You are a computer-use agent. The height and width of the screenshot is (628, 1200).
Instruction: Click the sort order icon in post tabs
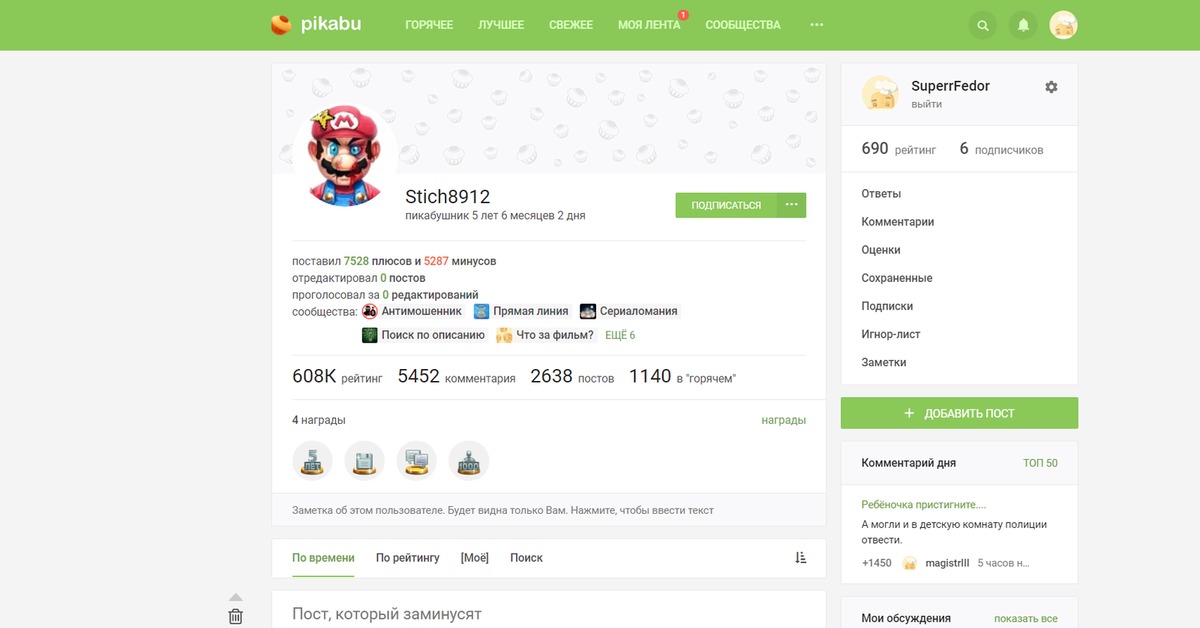[x=800, y=558]
